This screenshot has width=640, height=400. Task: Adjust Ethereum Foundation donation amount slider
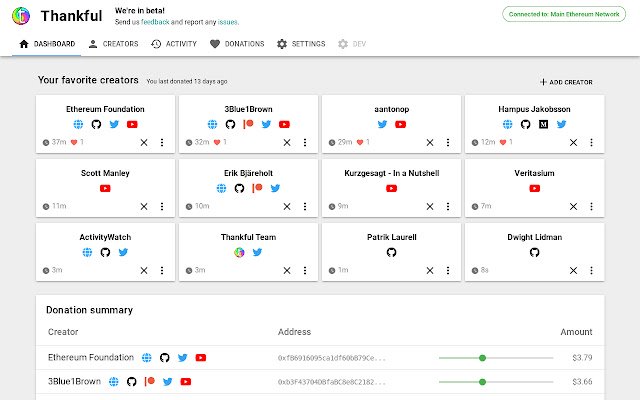pos(496,358)
